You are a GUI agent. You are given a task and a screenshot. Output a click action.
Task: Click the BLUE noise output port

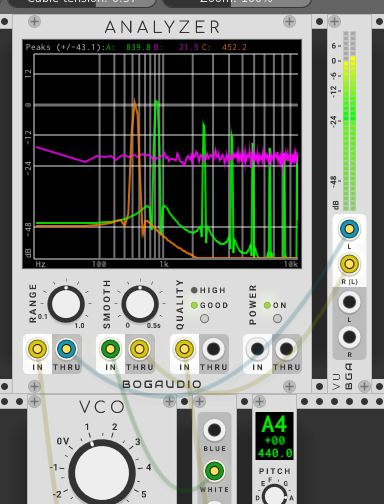pyautogui.click(x=214, y=430)
